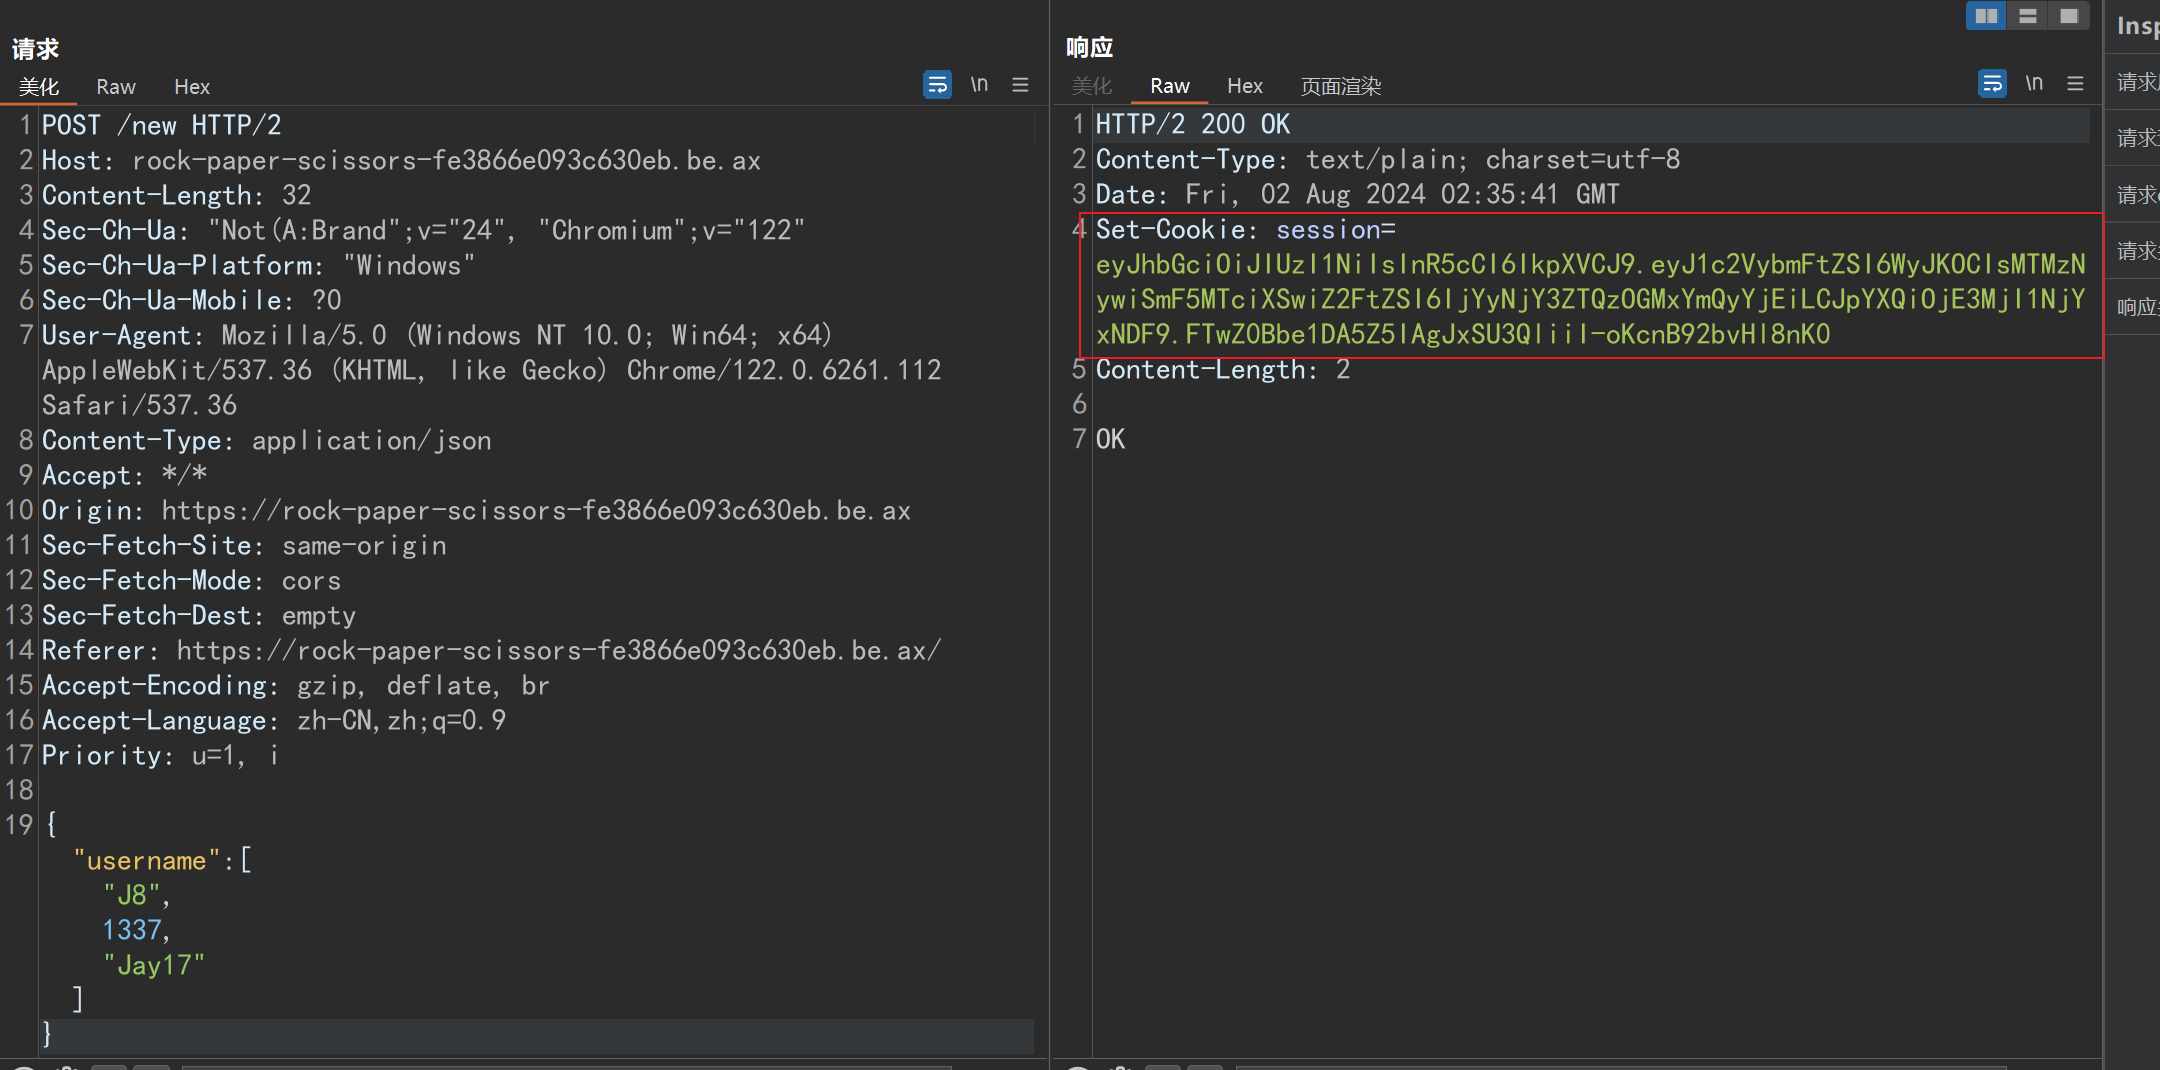Click closing brace on the last request line

(x=47, y=1035)
